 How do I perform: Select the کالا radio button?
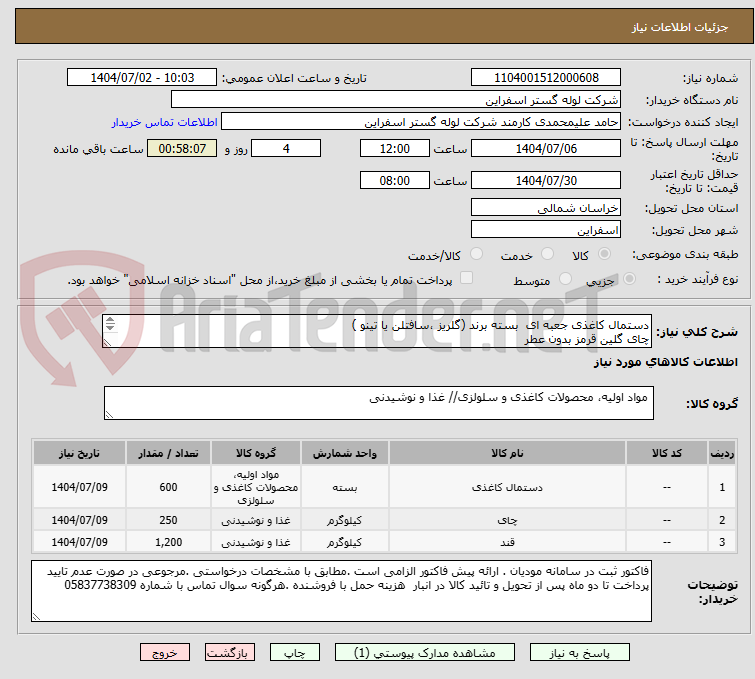click(x=604, y=254)
